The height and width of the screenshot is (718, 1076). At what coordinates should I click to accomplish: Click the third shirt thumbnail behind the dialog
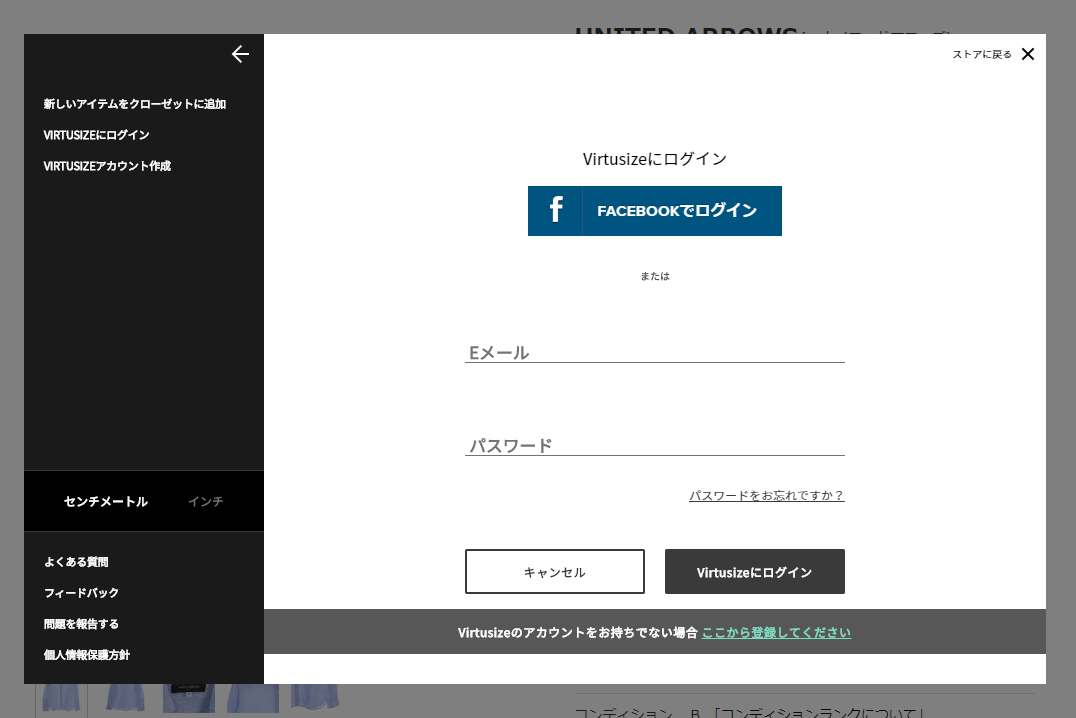pyautogui.click(x=189, y=698)
